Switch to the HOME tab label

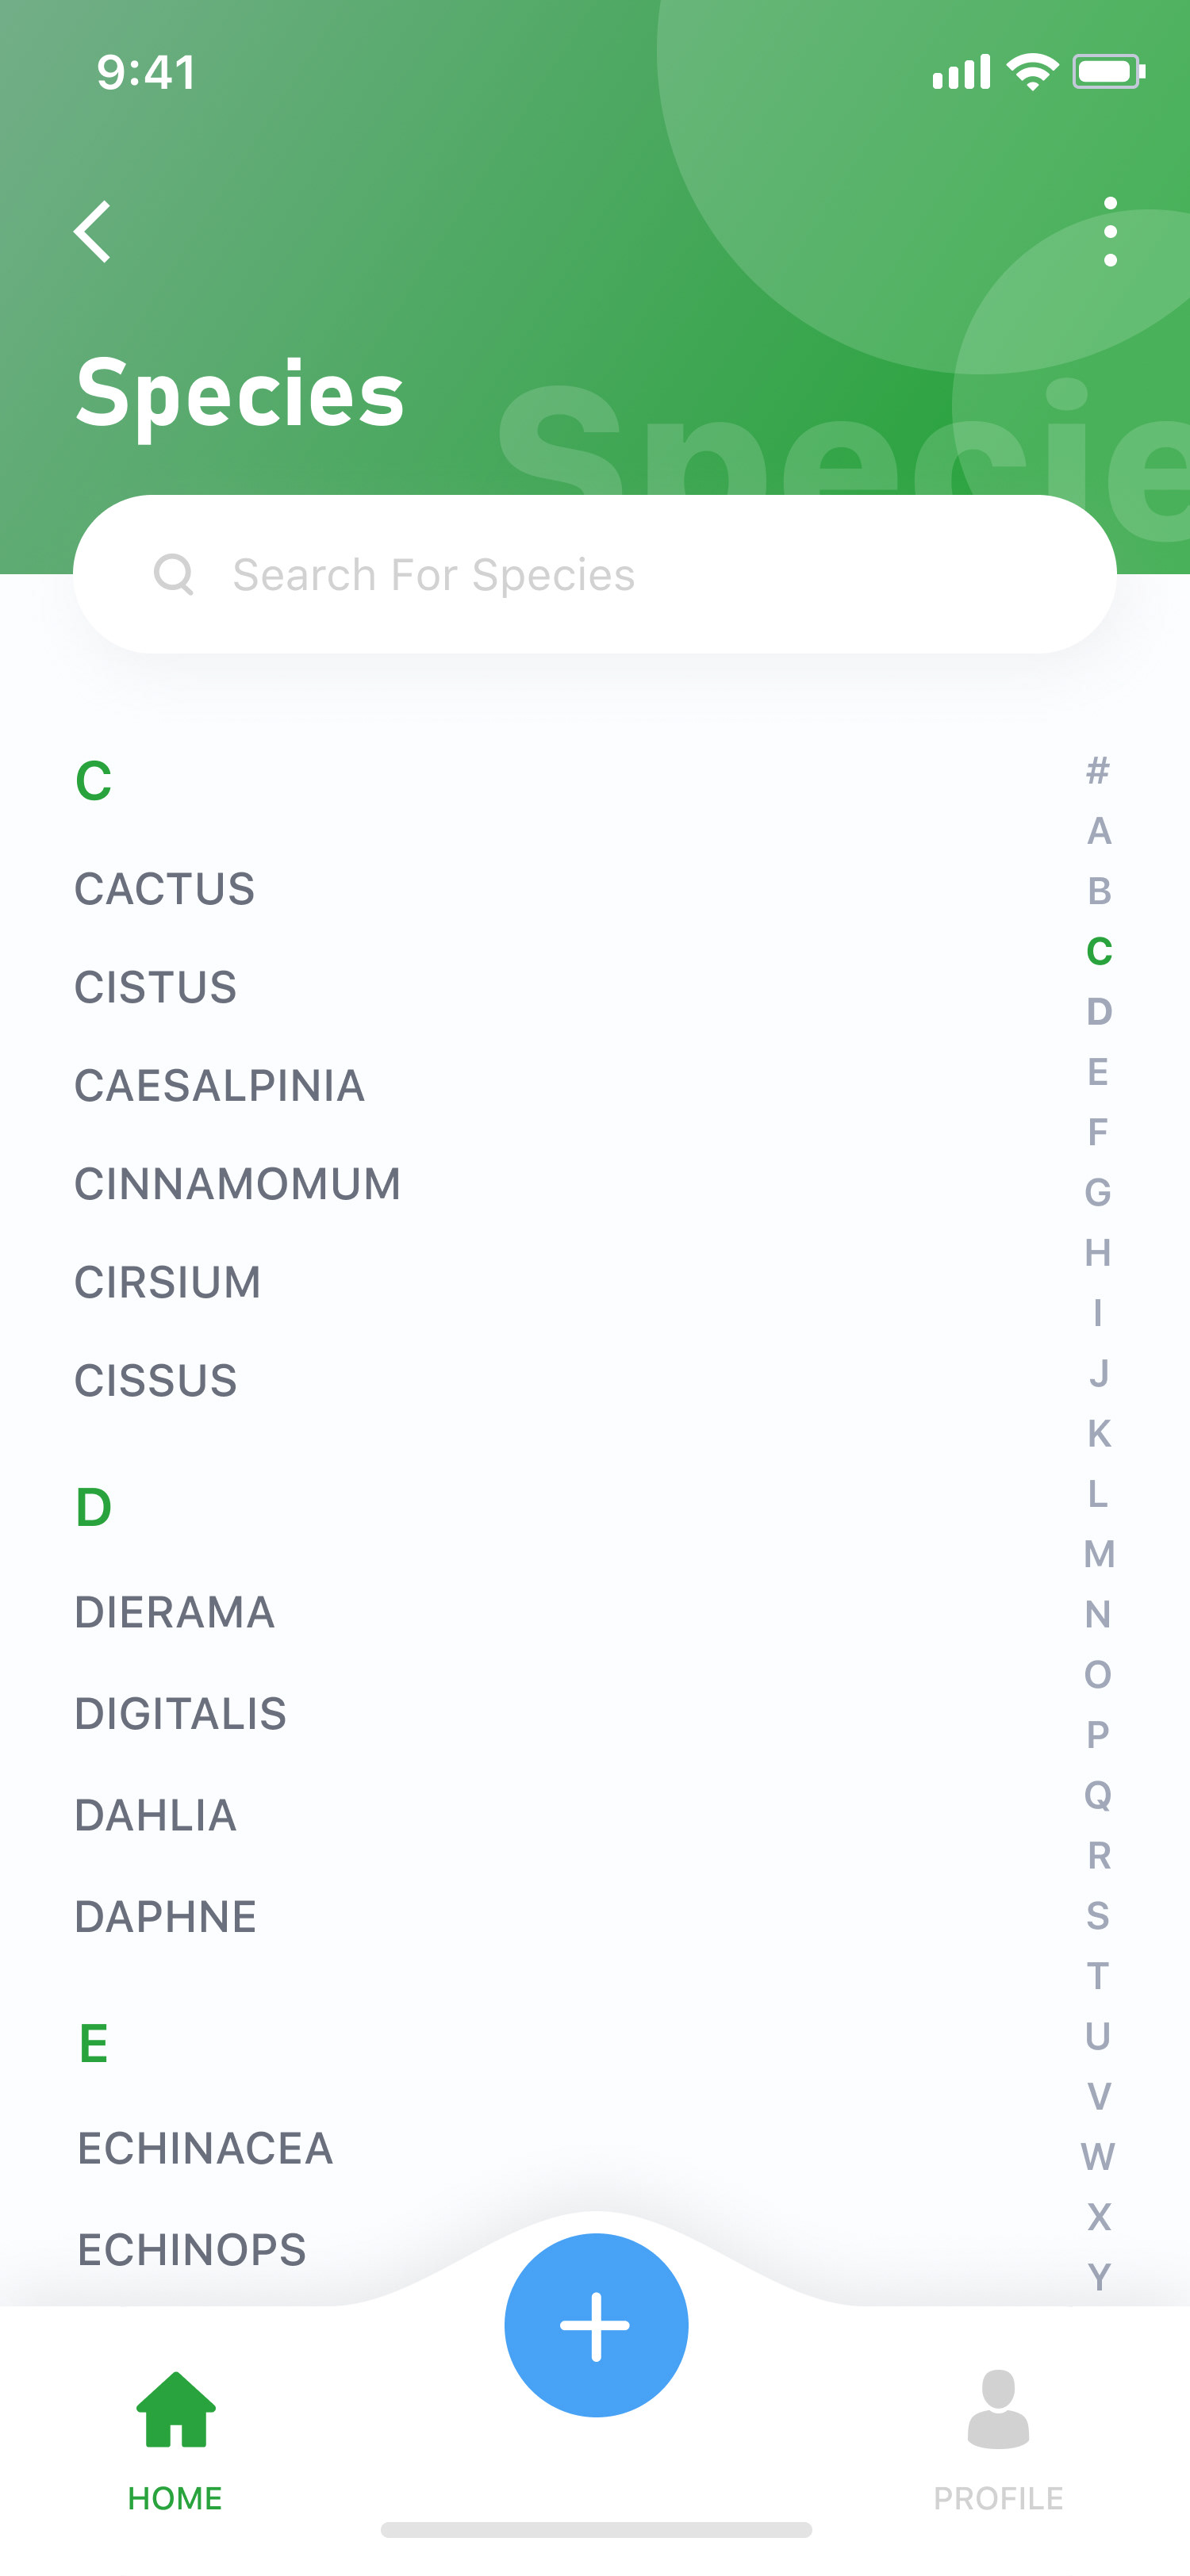(175, 2498)
